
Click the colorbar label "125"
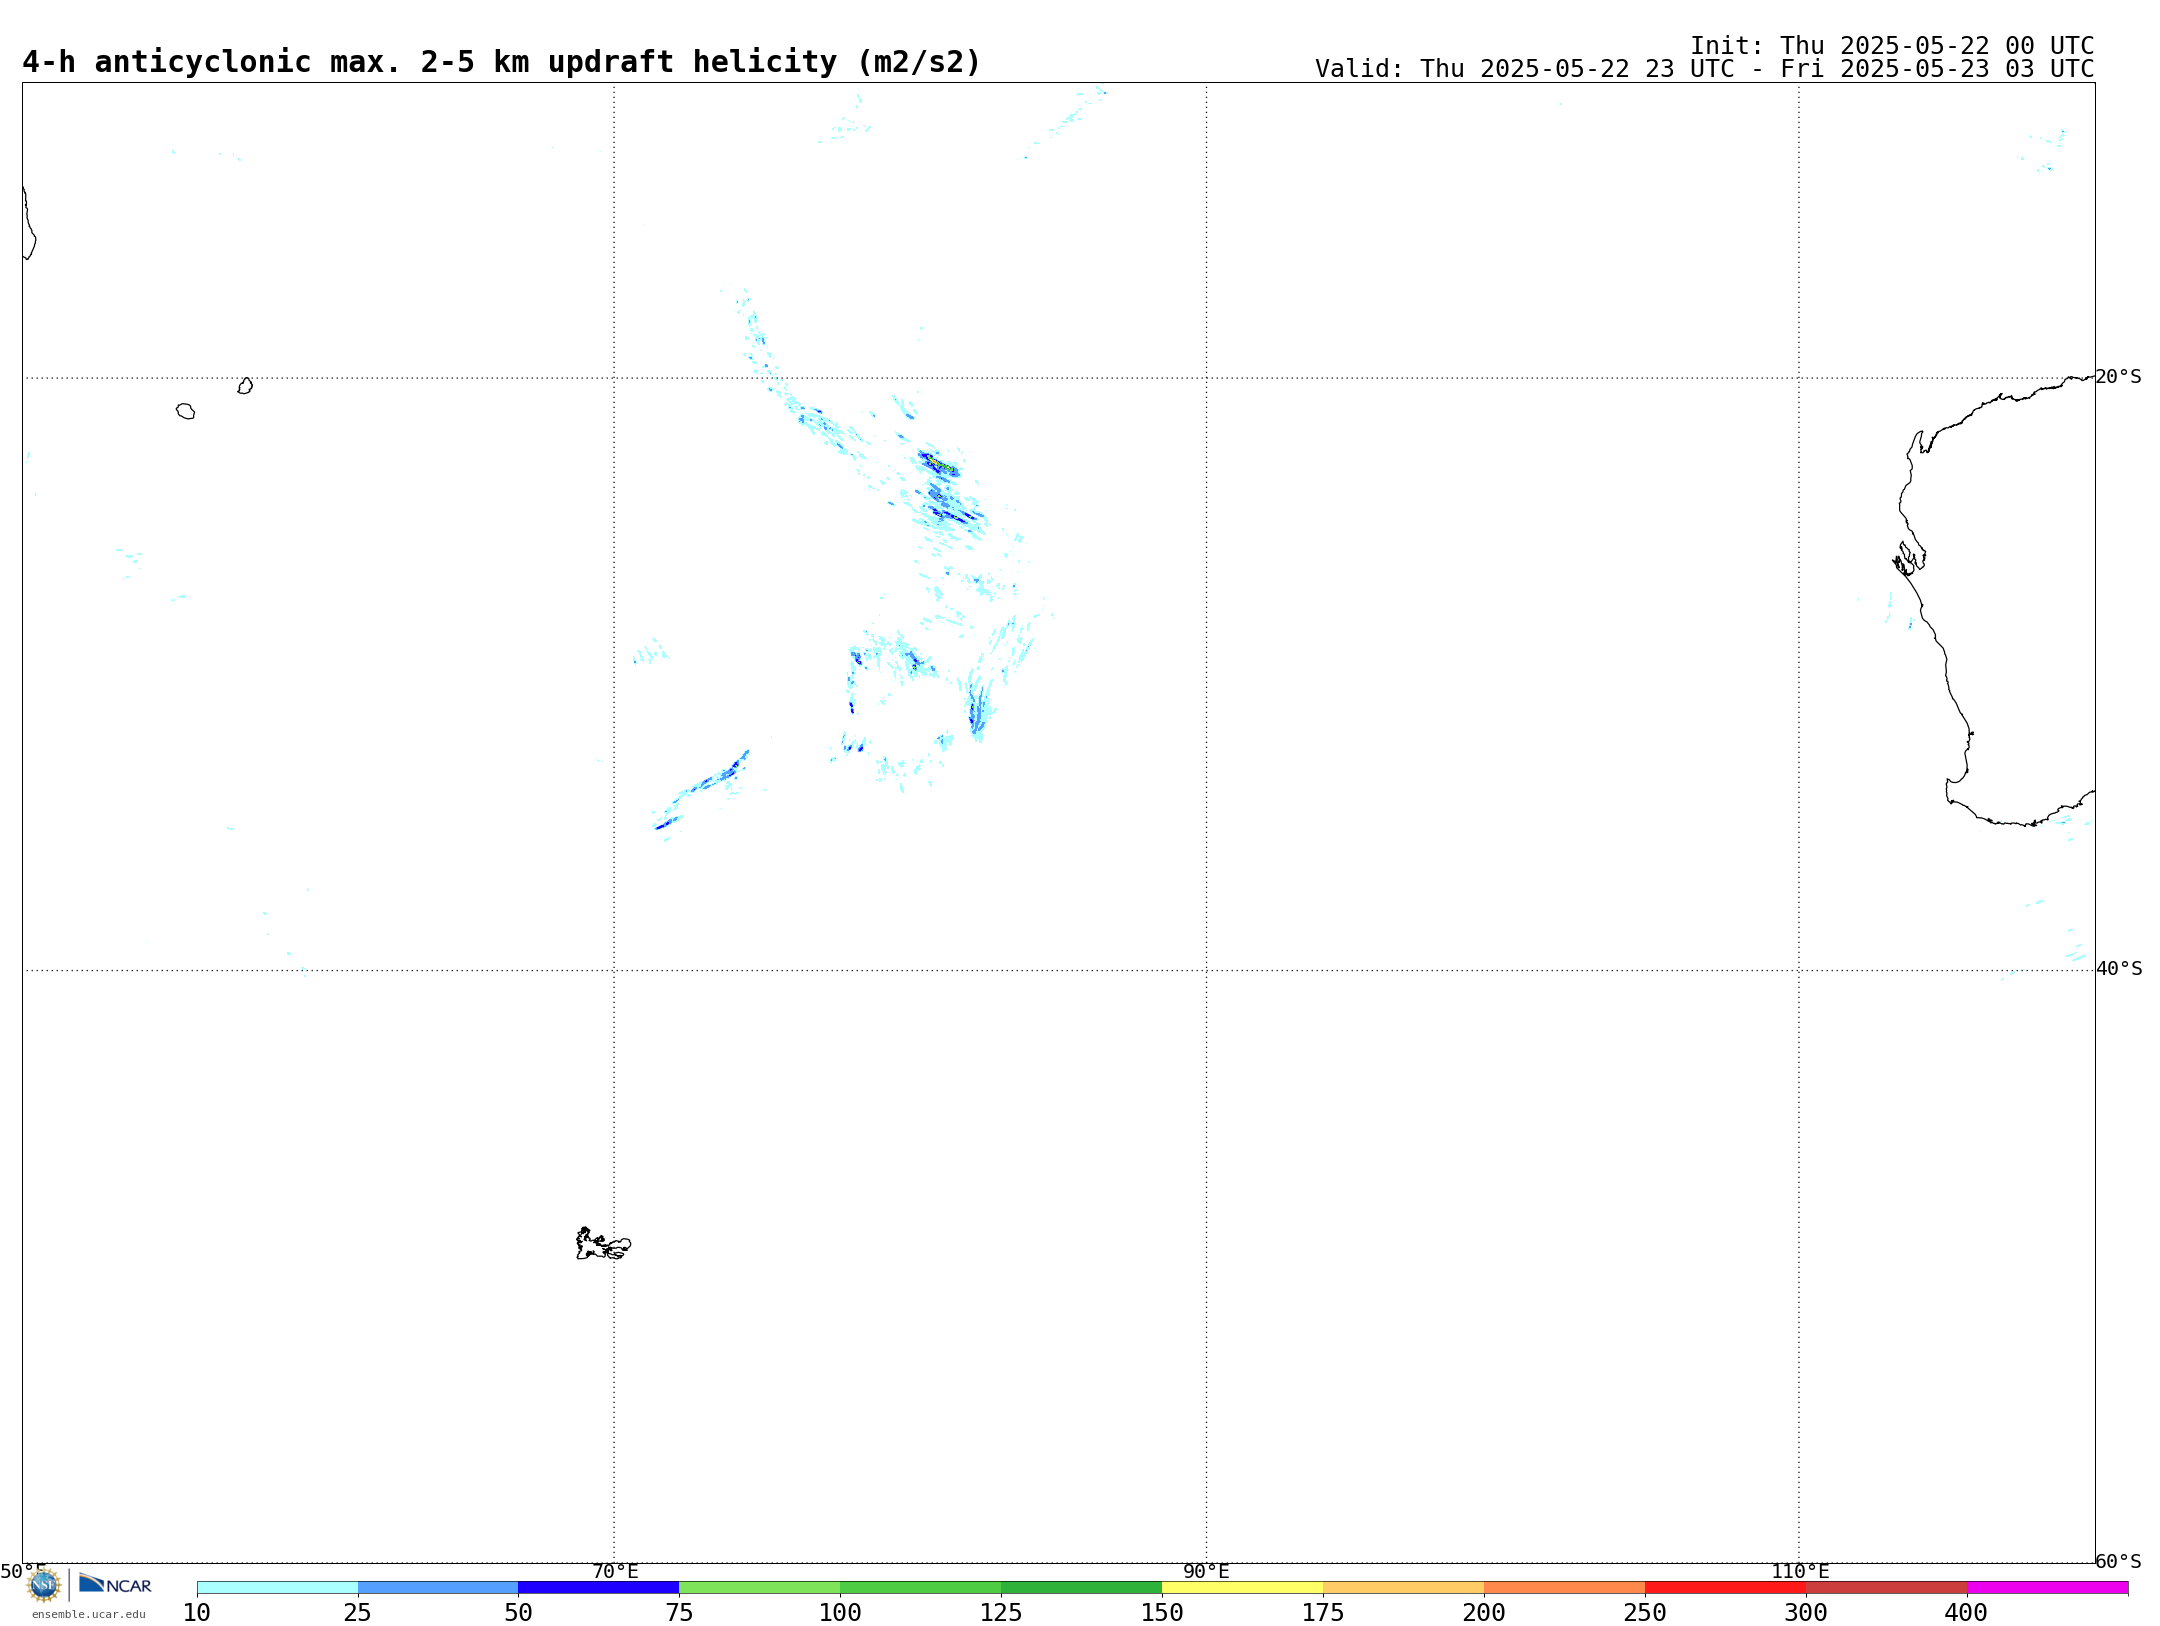tap(1001, 1612)
